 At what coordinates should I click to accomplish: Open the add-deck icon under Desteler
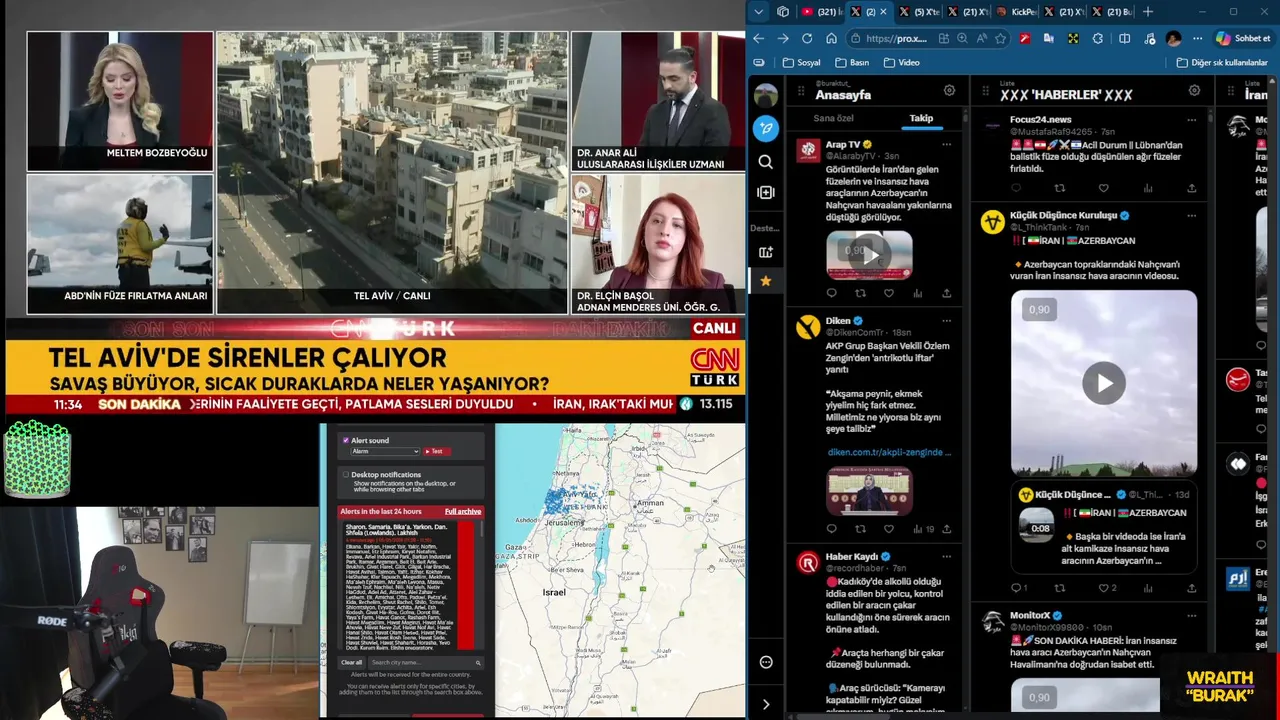tap(766, 252)
